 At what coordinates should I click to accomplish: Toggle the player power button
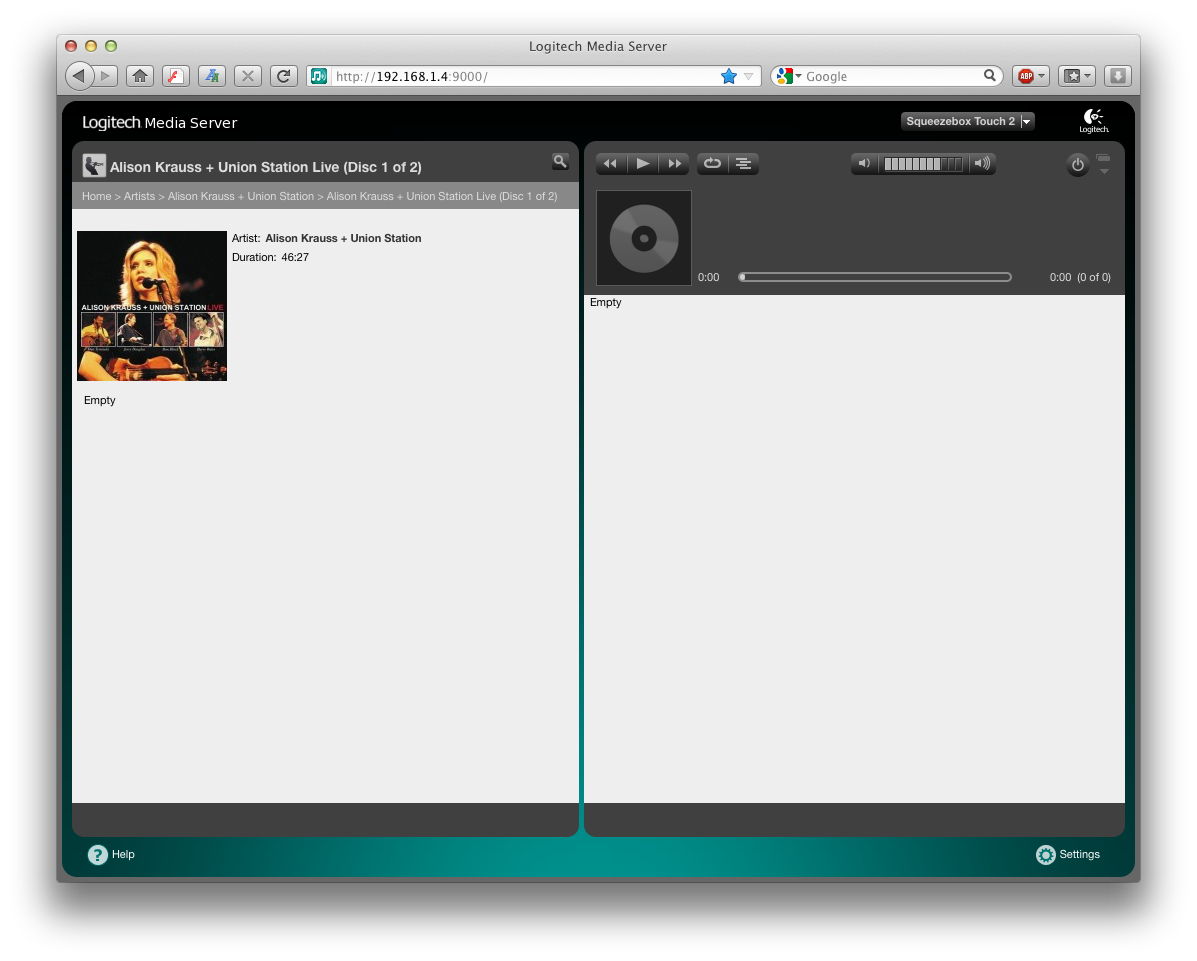coord(1077,165)
